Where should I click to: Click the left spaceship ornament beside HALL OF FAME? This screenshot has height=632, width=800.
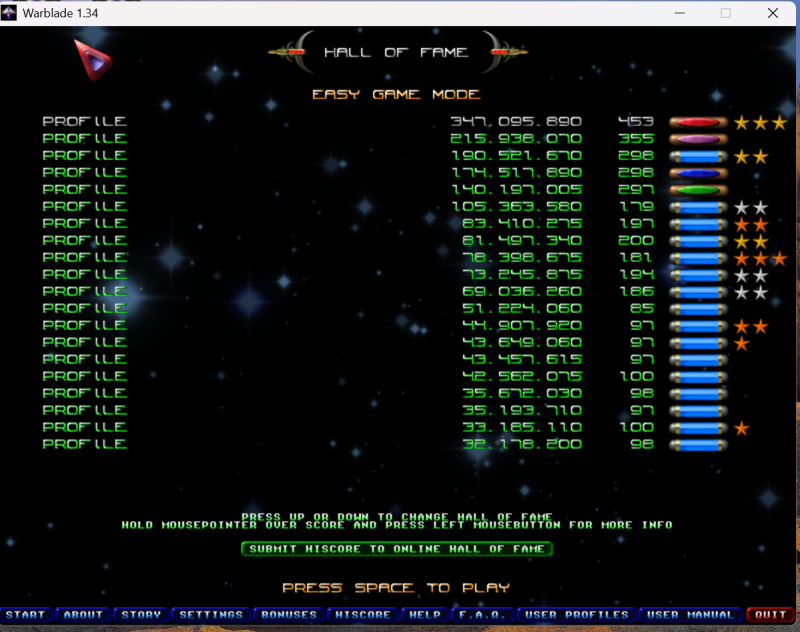290,52
